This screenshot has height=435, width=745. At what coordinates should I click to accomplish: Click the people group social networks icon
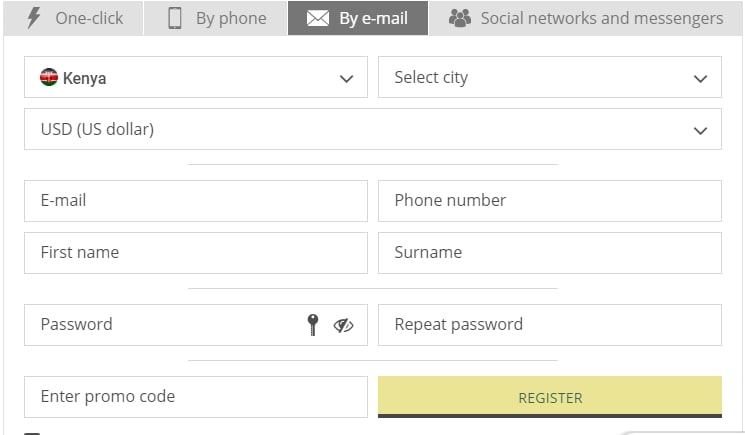(460, 18)
